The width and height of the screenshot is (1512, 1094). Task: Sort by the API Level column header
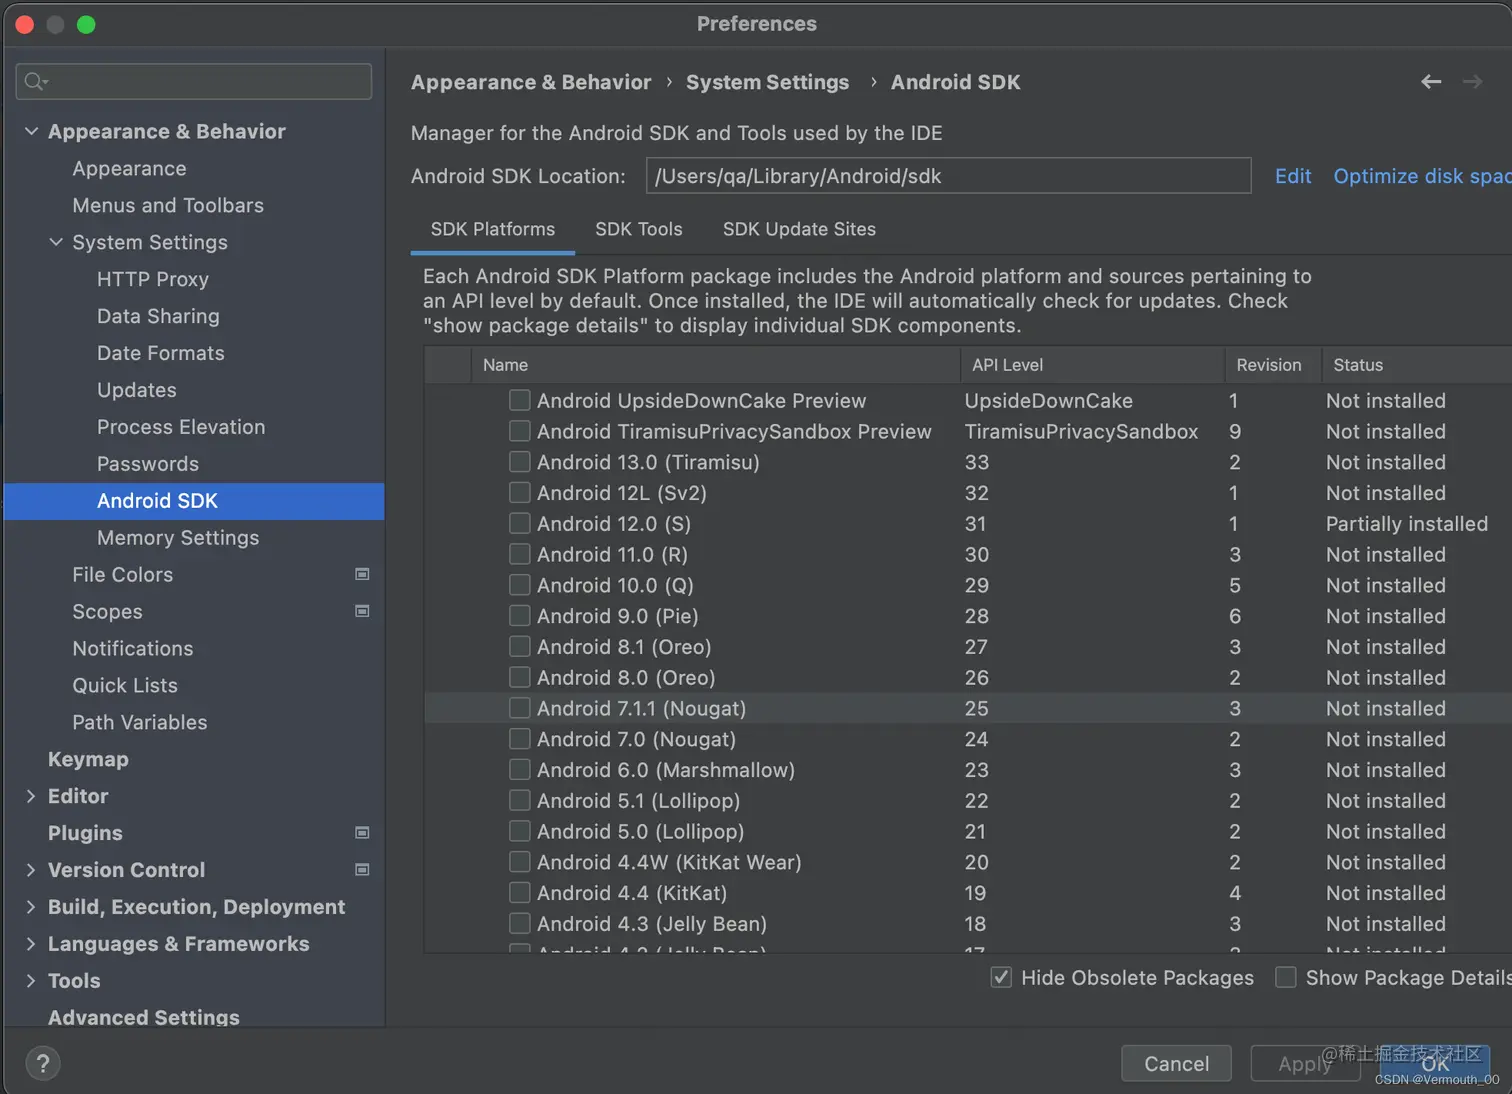(1092, 365)
